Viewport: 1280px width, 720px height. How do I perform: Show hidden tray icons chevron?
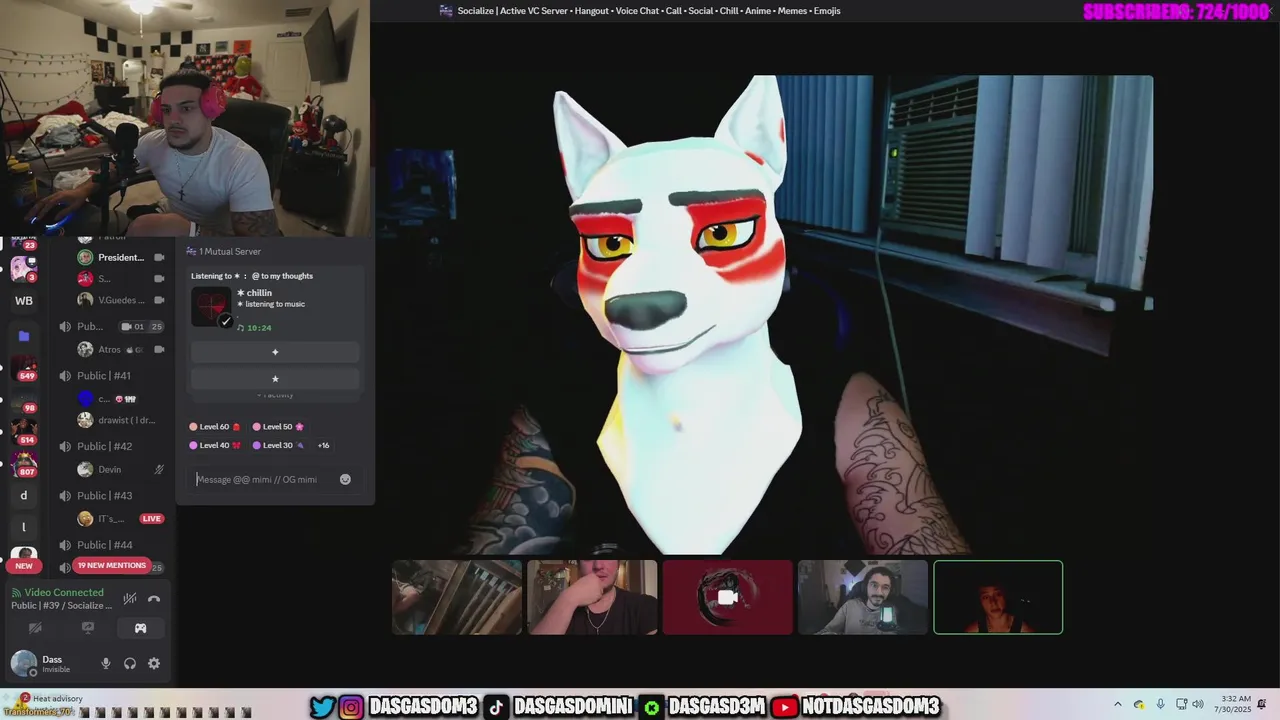click(x=1118, y=705)
